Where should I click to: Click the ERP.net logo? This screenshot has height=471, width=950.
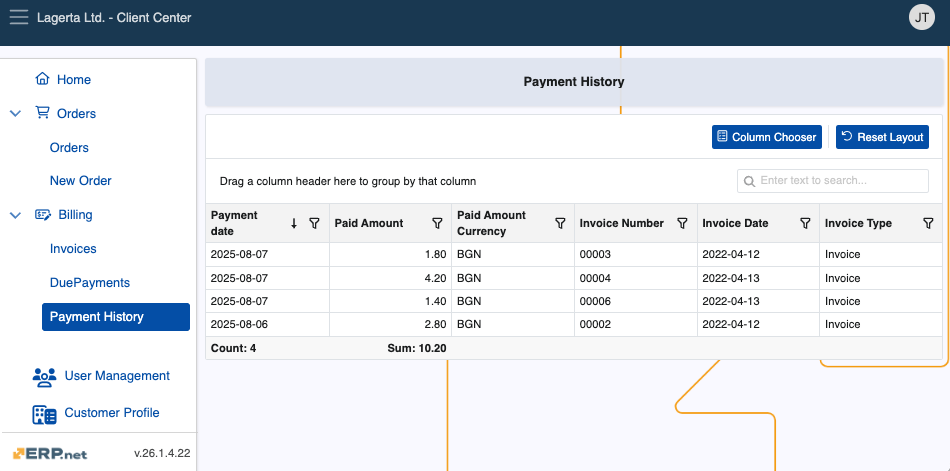click(50, 453)
